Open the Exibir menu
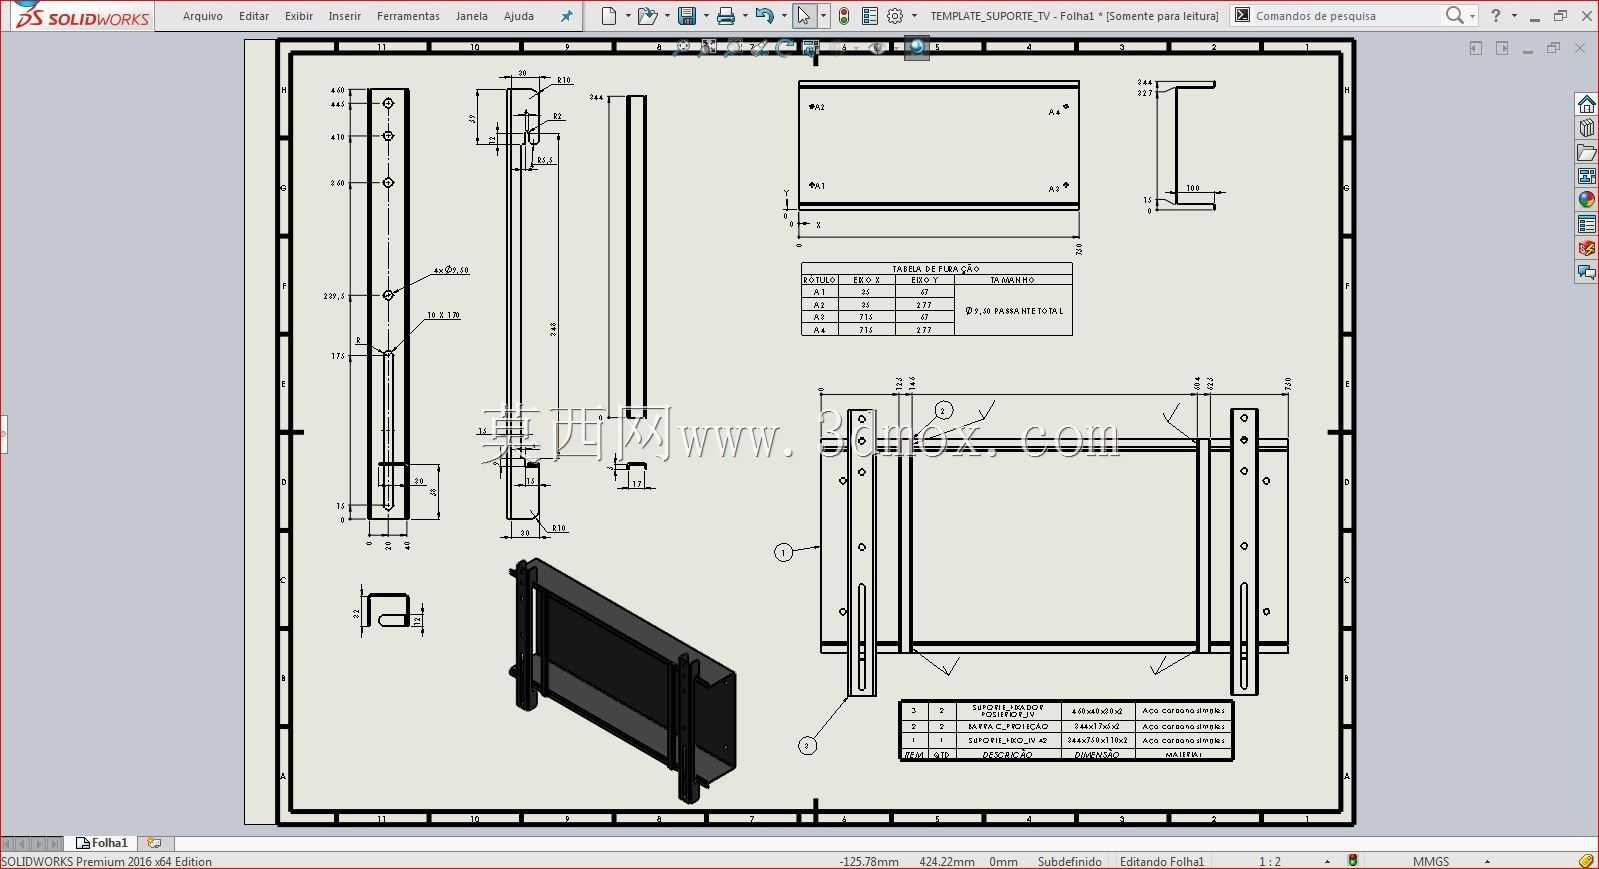 pos(299,16)
